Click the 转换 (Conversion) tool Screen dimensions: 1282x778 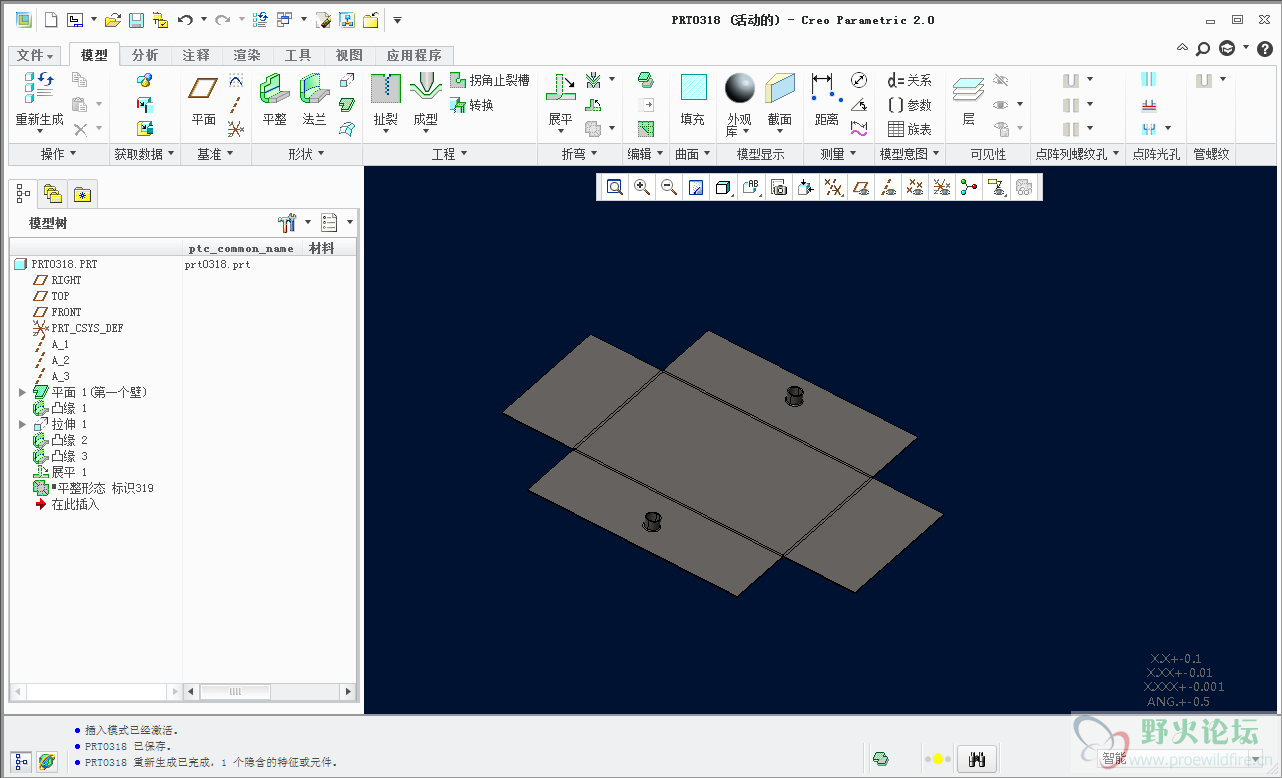click(x=472, y=105)
